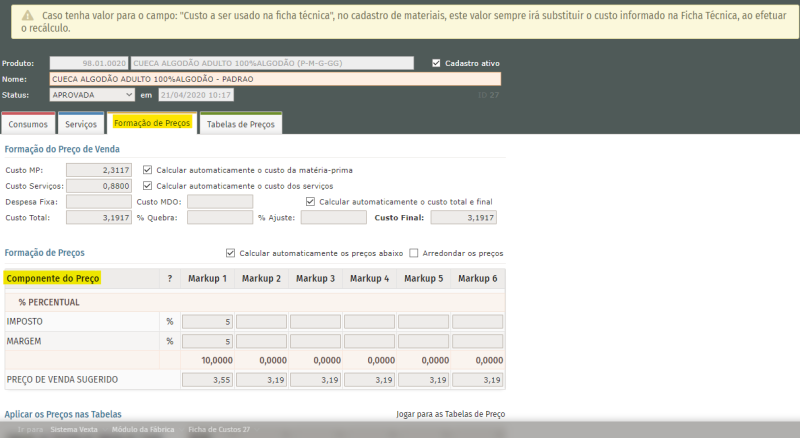Disable automatic total and final cost calculation

(310, 202)
